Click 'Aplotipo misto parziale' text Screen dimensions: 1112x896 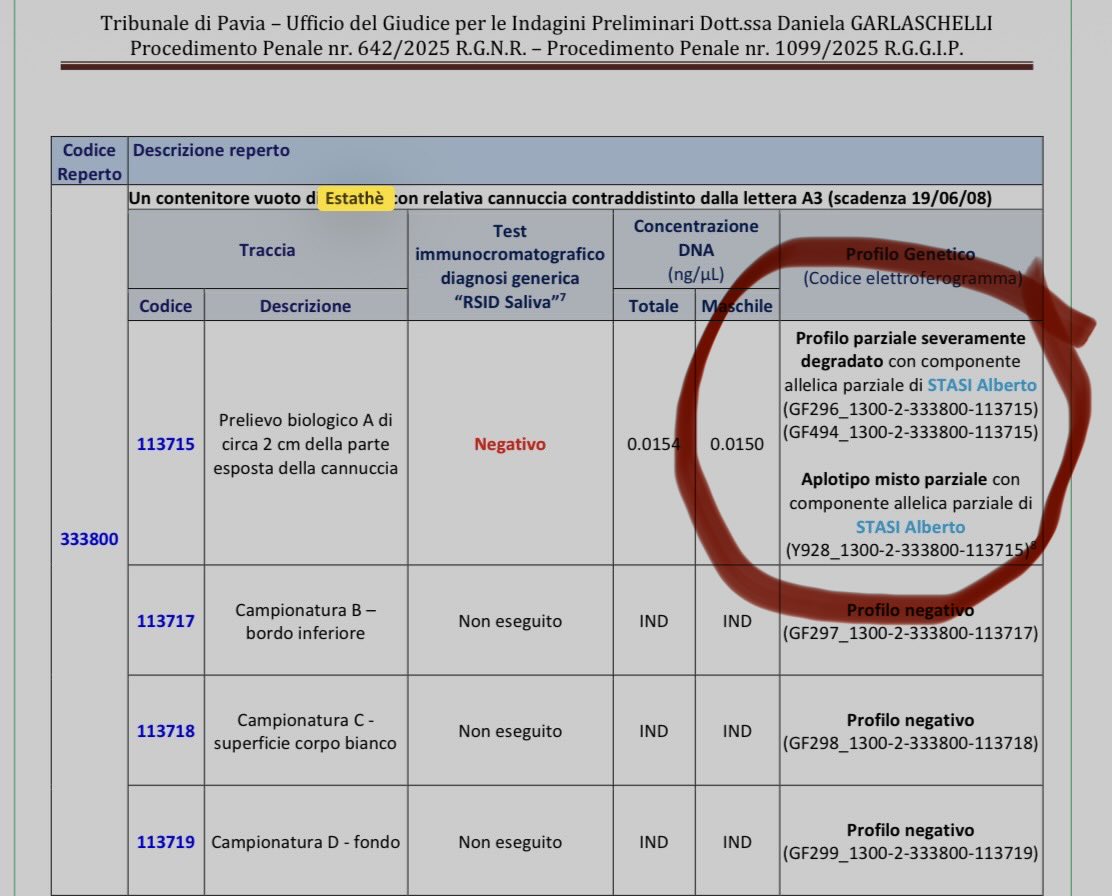pos(894,479)
